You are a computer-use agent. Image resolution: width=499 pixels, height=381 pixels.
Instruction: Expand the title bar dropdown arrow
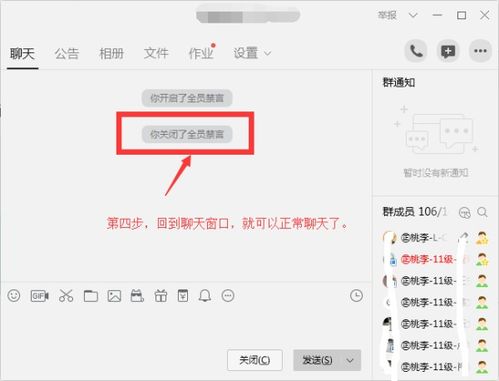(413, 15)
